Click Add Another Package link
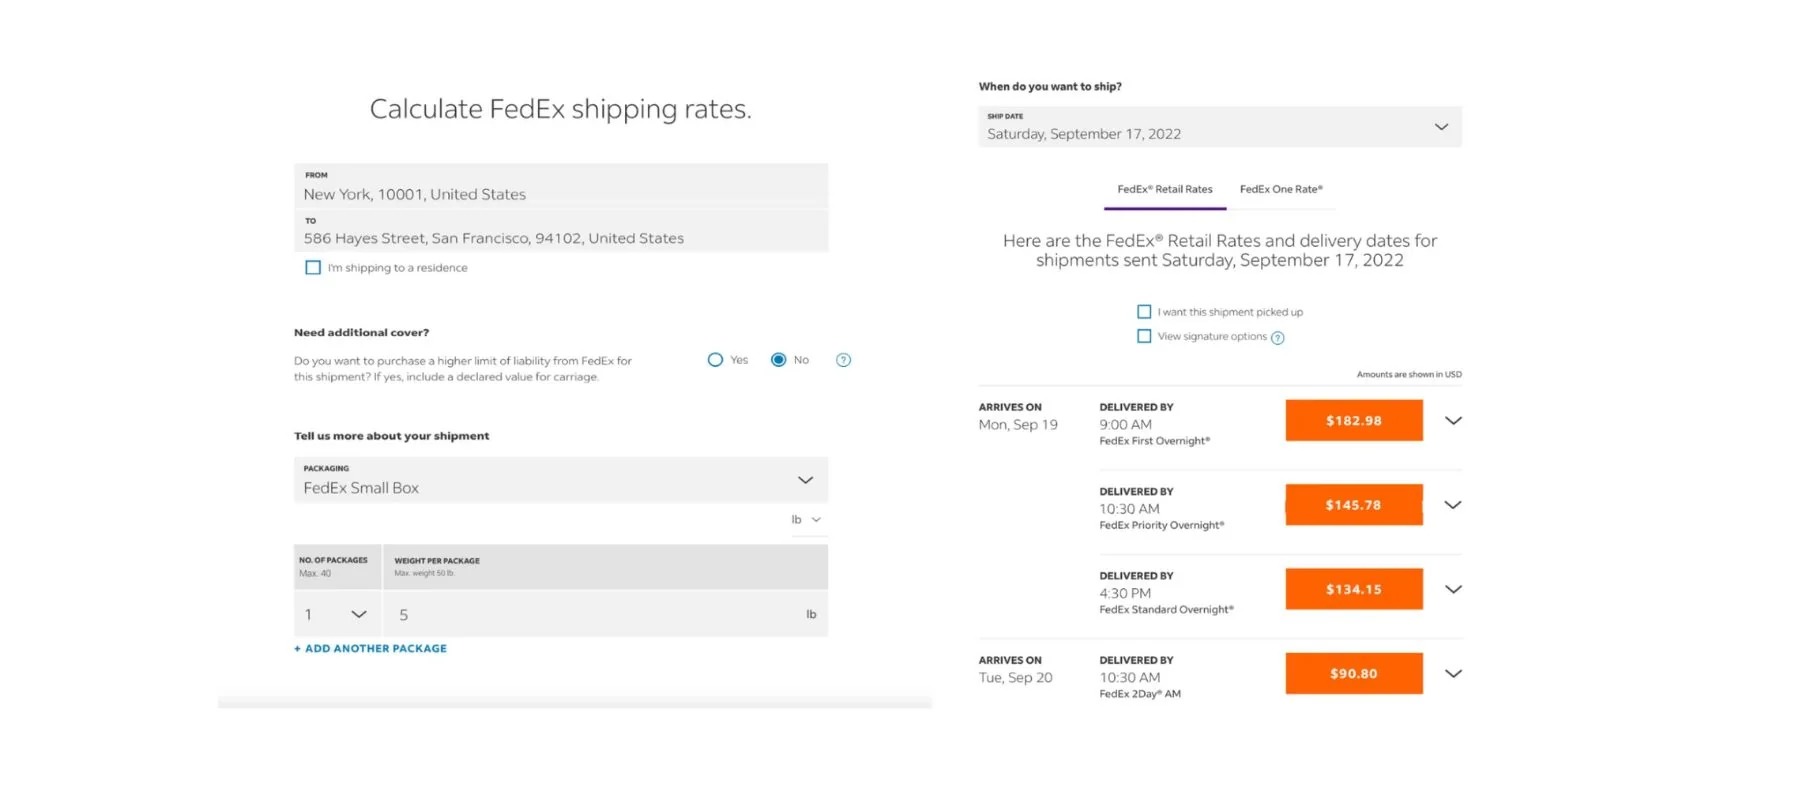Screen dimensions: 1800x800 click(x=371, y=649)
